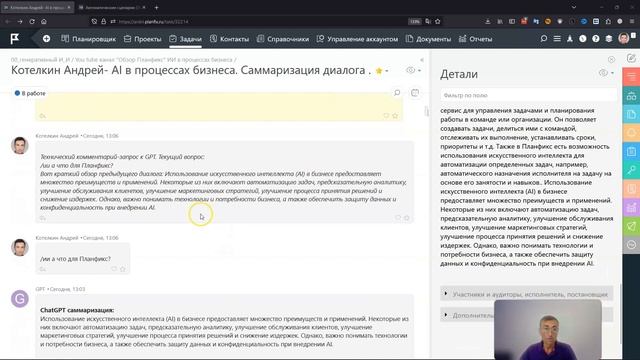Open the Проекты menu

(x=143, y=39)
